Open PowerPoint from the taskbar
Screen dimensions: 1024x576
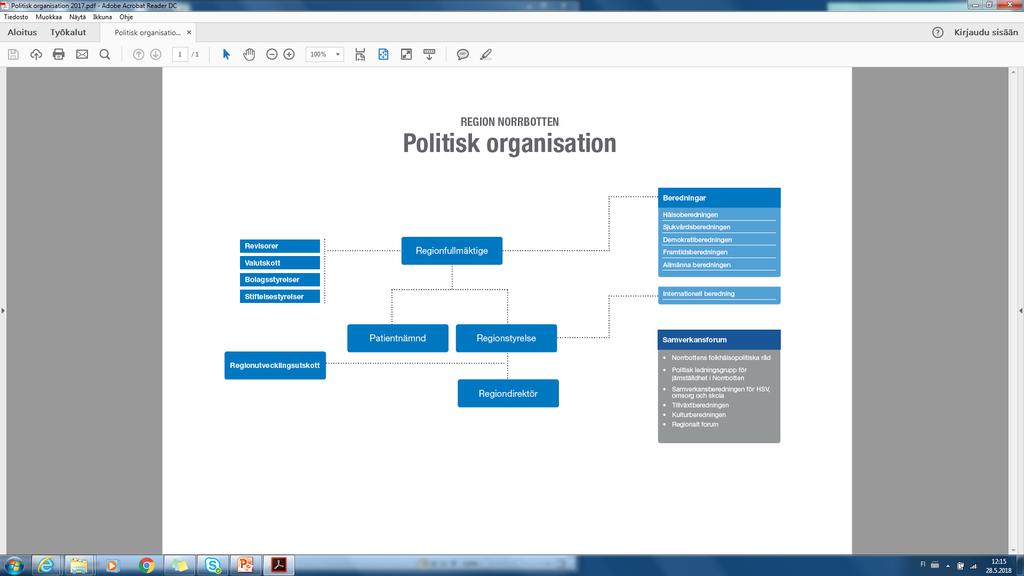point(246,566)
